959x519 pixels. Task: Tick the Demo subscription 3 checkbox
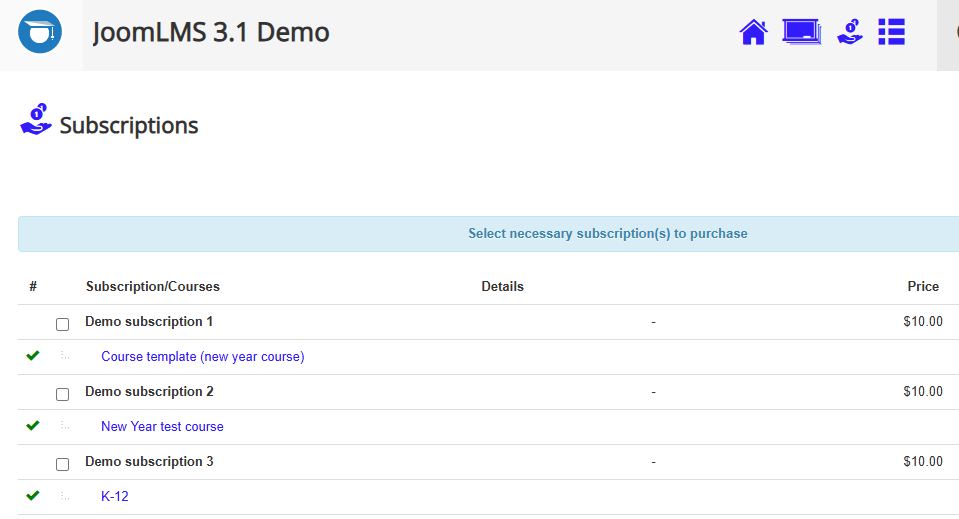pyautogui.click(x=62, y=464)
